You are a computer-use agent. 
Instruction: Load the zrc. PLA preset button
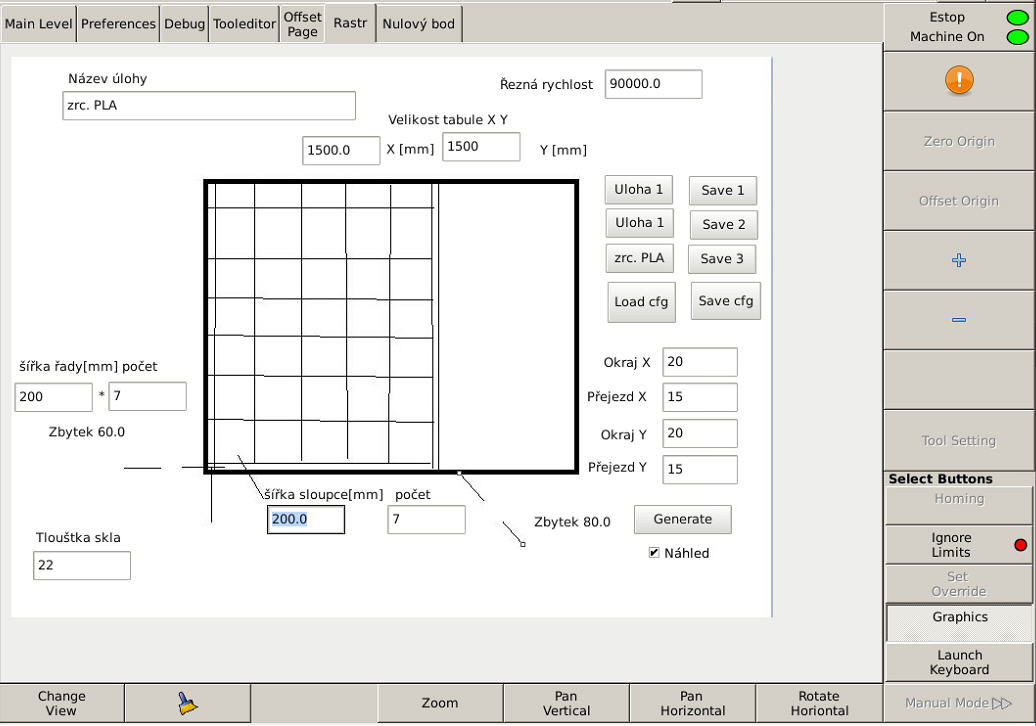639,258
